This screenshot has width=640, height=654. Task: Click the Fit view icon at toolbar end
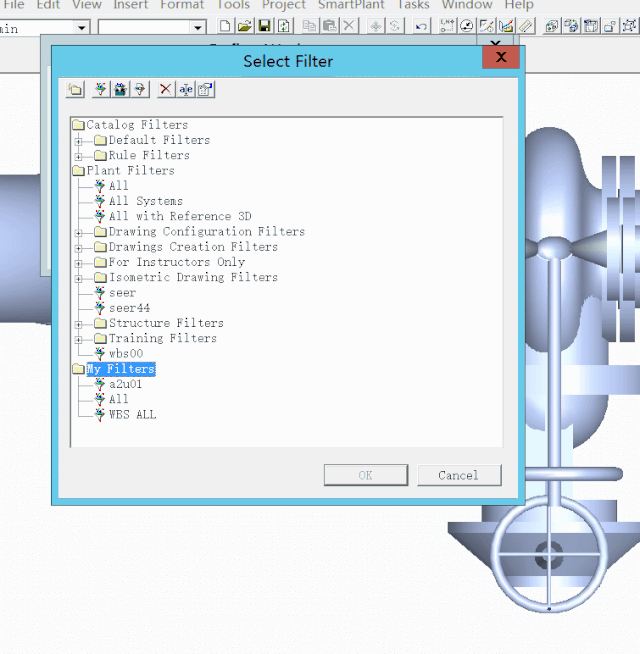[x=630, y=26]
